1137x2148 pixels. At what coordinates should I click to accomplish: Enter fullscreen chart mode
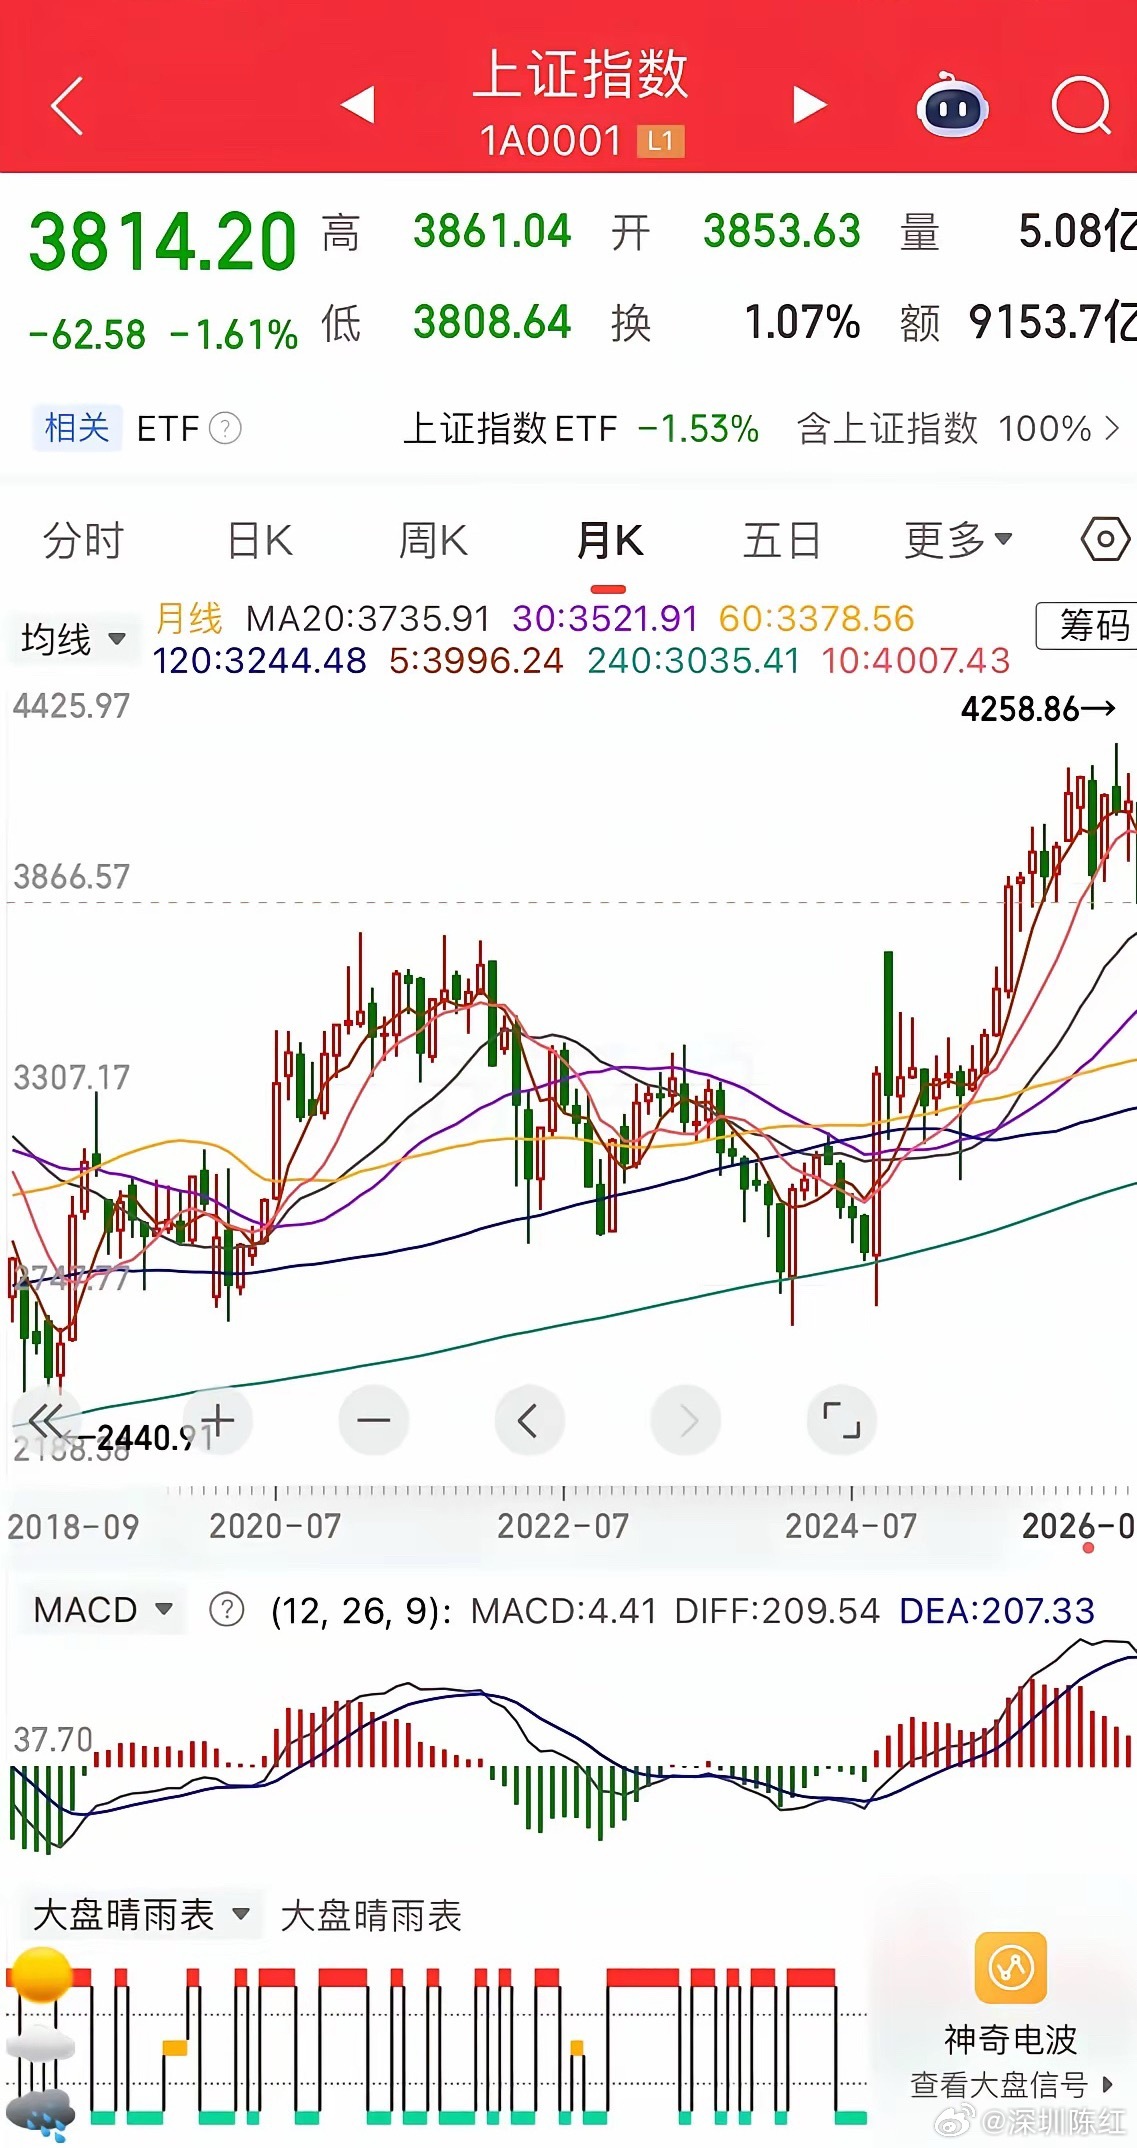[x=842, y=1420]
